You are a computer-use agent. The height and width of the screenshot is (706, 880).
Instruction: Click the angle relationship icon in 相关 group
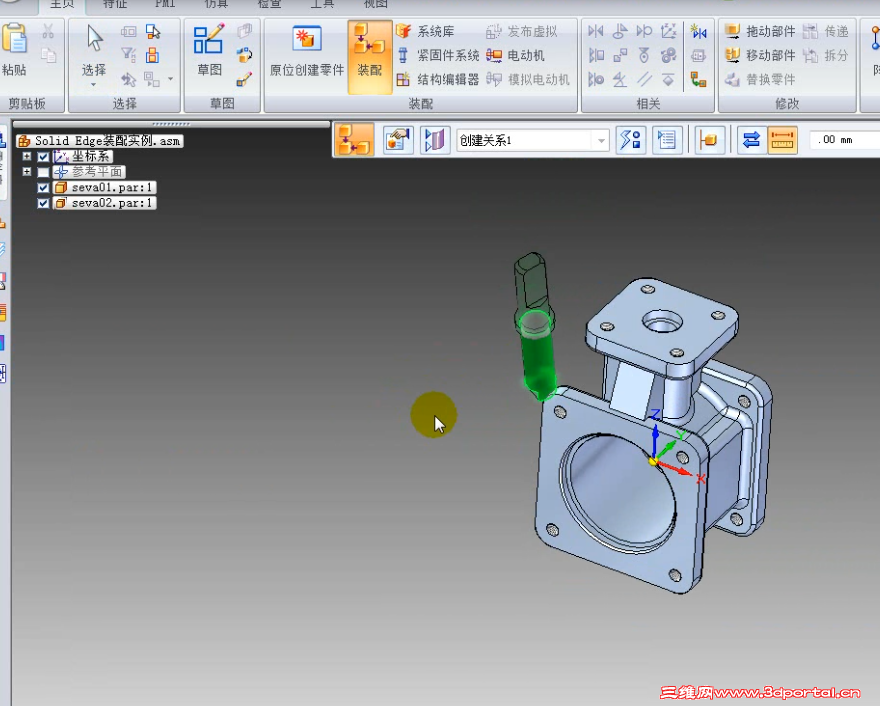click(620, 80)
